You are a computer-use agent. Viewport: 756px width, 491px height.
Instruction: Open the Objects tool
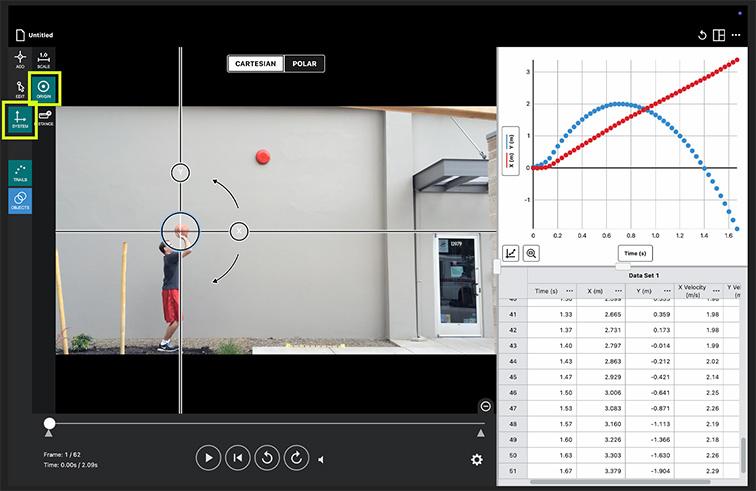click(20, 200)
